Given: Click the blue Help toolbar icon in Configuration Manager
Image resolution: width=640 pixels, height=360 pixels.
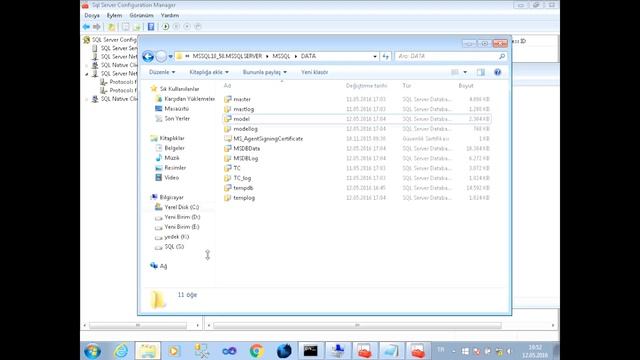Looking at the screenshot, I should tap(151, 27).
